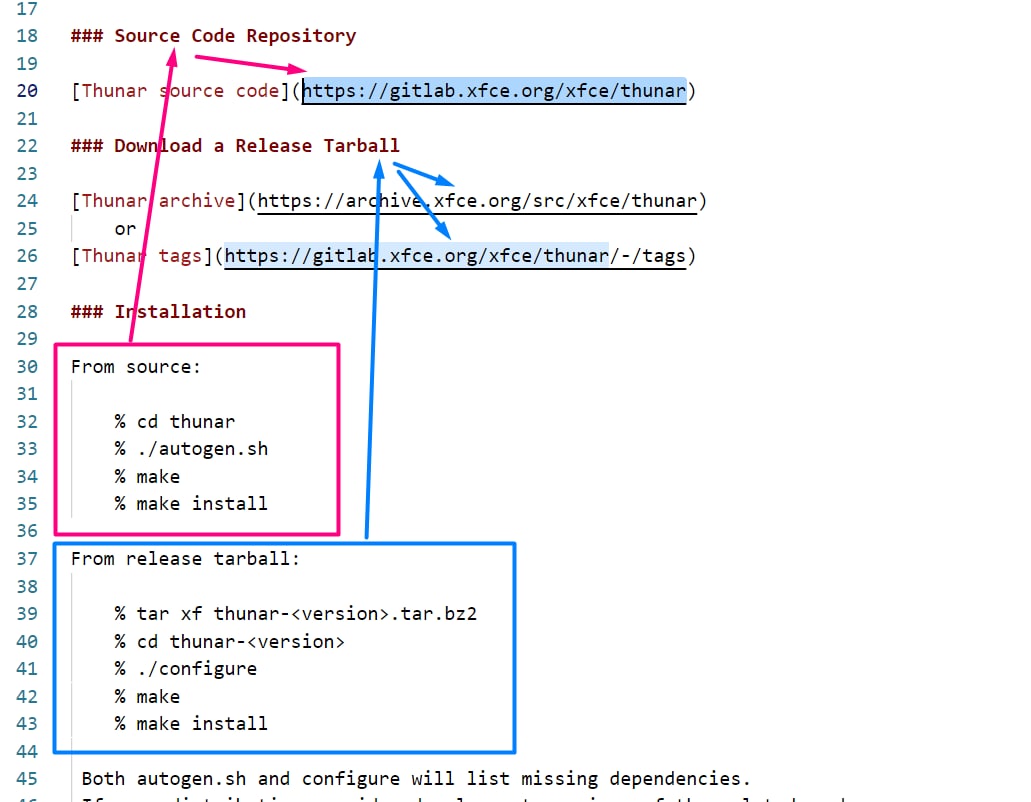Click line number 28 in the gutter
Image resolution: width=1031 pixels, height=802 pixels.
coord(27,311)
